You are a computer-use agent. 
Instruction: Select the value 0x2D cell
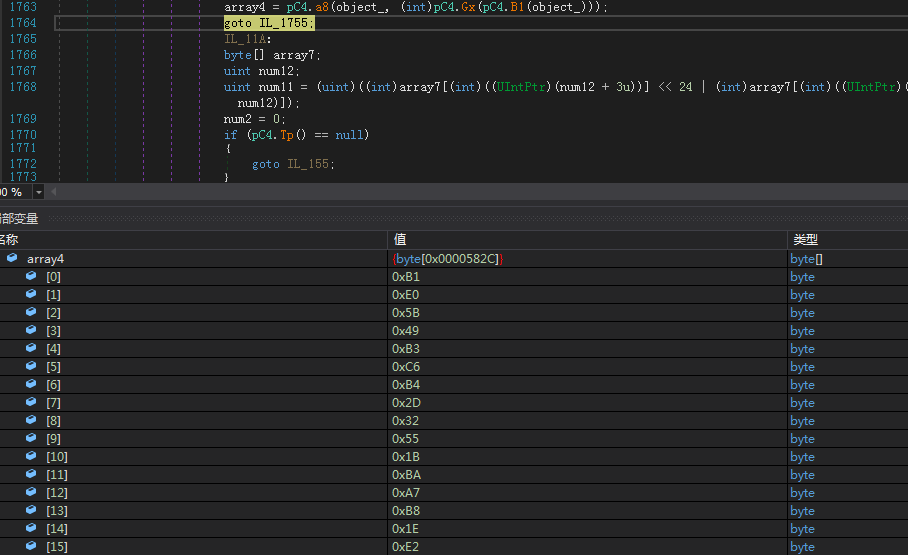point(587,403)
